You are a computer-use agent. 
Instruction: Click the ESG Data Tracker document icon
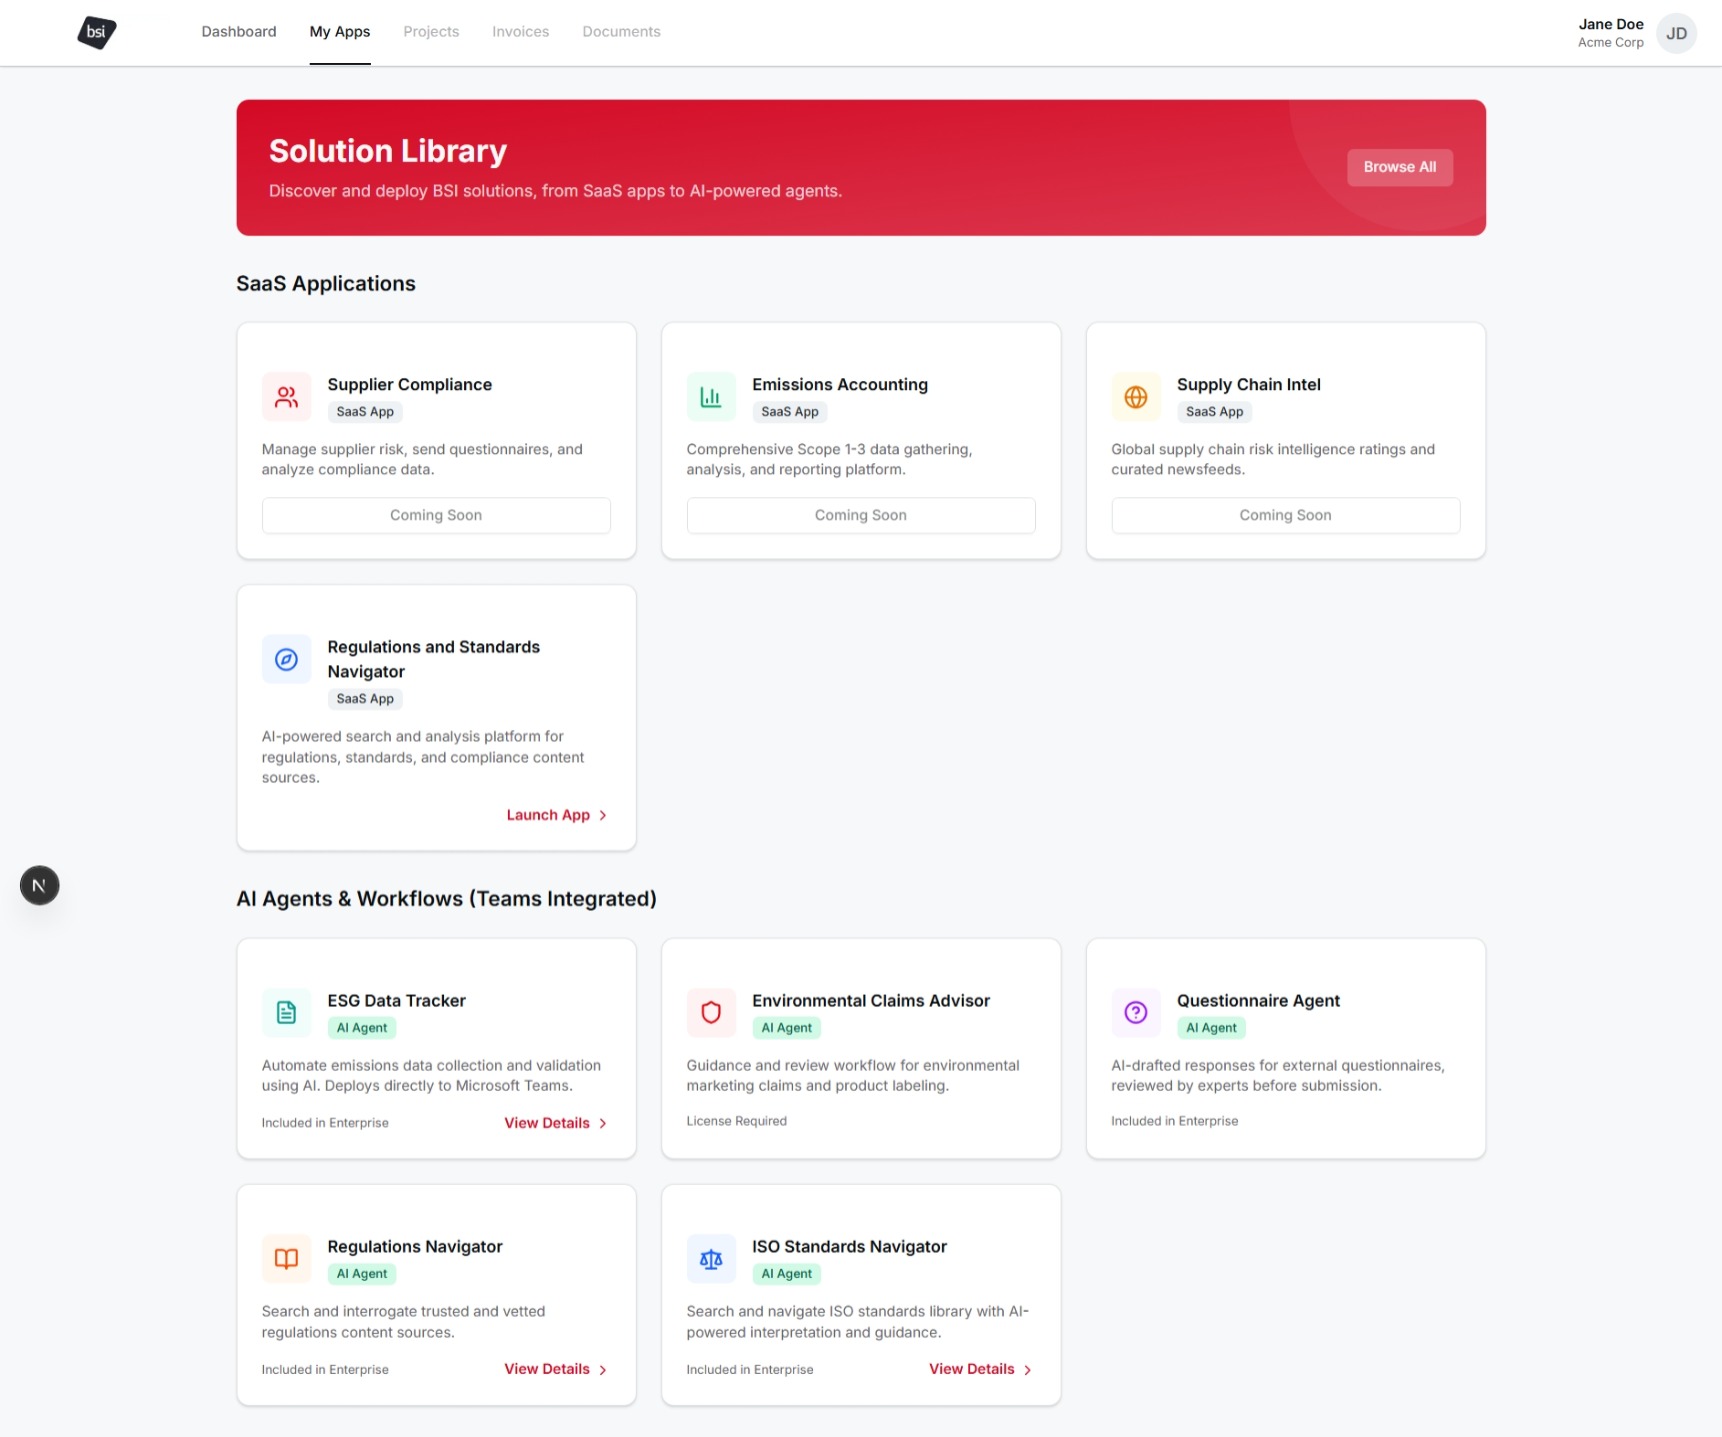click(286, 1012)
